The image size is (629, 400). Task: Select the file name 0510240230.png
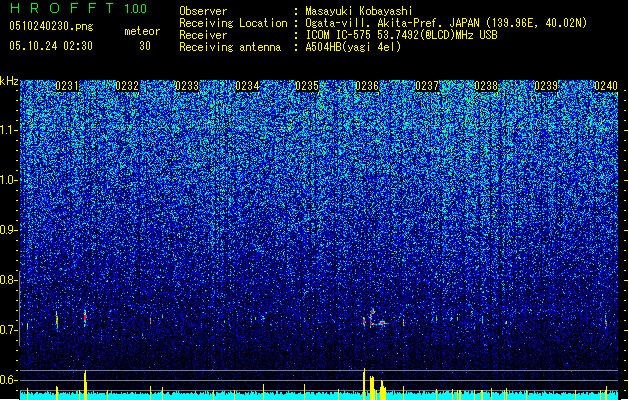(x=51, y=26)
